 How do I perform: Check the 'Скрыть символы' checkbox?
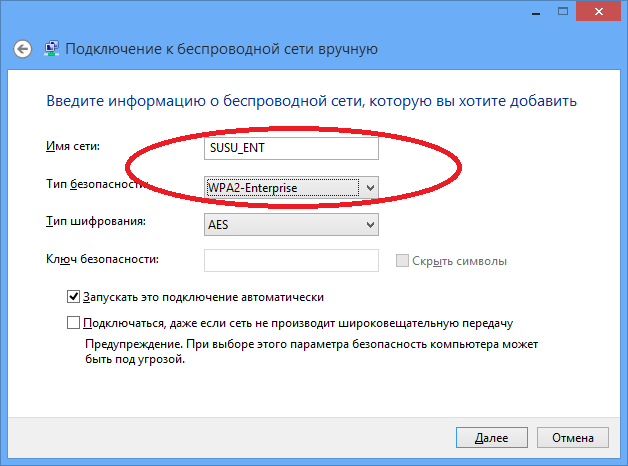coord(403,261)
